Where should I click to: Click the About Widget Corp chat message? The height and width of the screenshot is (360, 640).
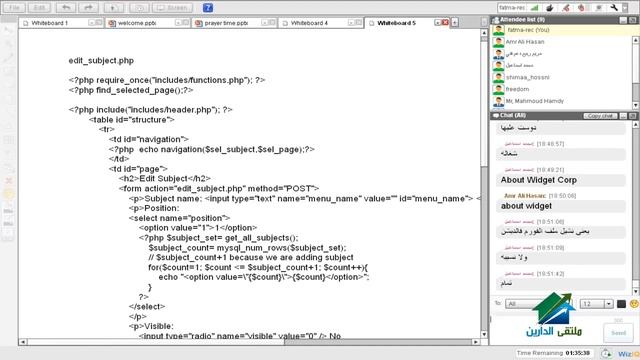561,180
